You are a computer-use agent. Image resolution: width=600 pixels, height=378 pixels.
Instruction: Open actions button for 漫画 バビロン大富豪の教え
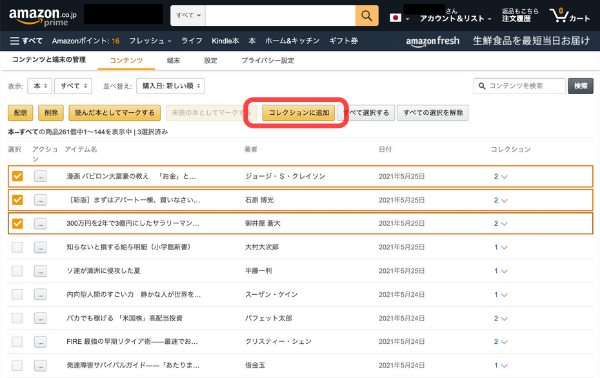tap(40, 176)
